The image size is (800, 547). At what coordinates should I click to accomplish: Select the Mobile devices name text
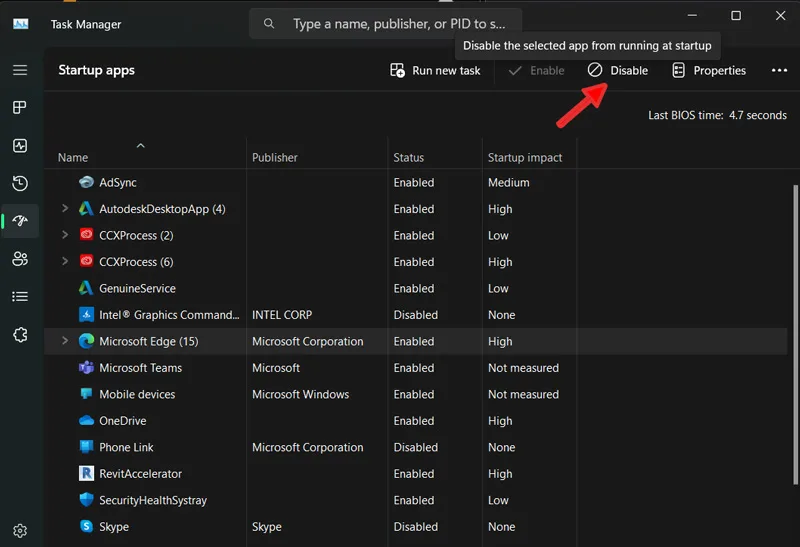click(x=137, y=394)
